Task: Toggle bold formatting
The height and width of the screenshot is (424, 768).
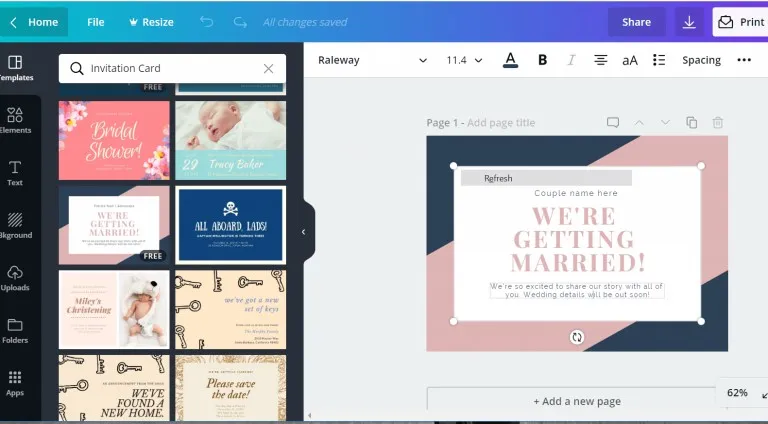Action: coord(542,60)
